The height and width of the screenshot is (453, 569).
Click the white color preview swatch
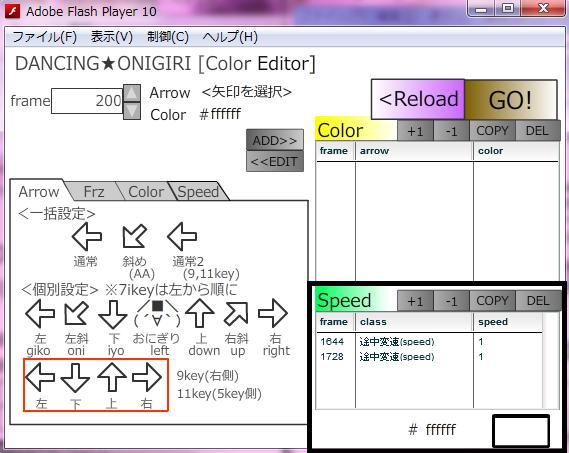(x=521, y=431)
